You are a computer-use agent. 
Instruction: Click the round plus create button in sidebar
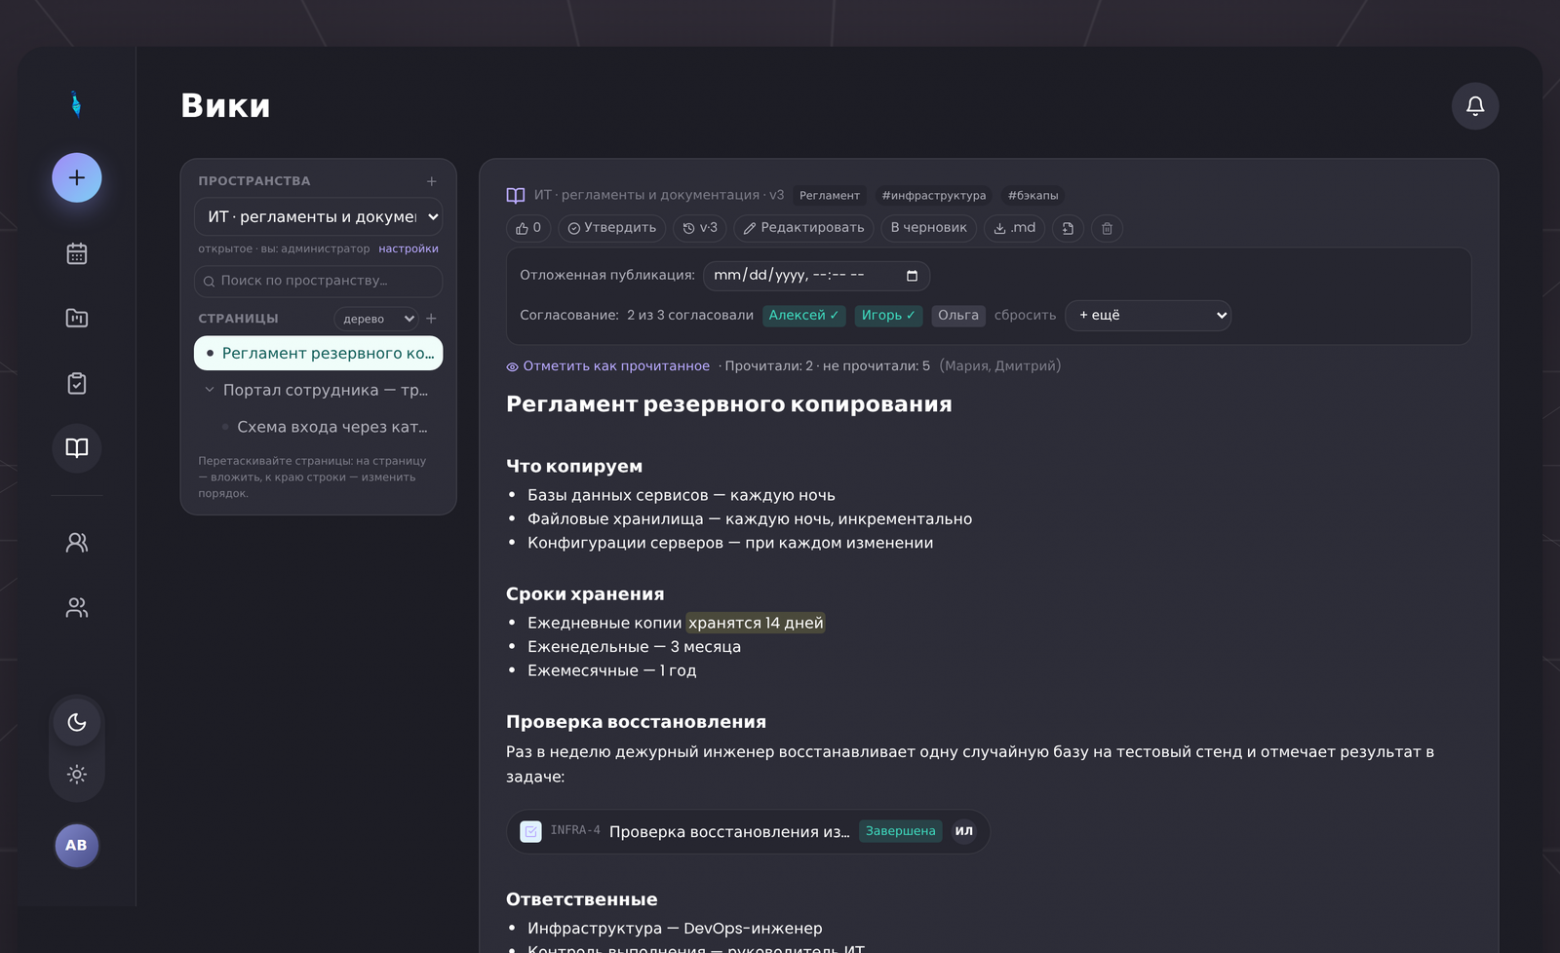point(77,178)
